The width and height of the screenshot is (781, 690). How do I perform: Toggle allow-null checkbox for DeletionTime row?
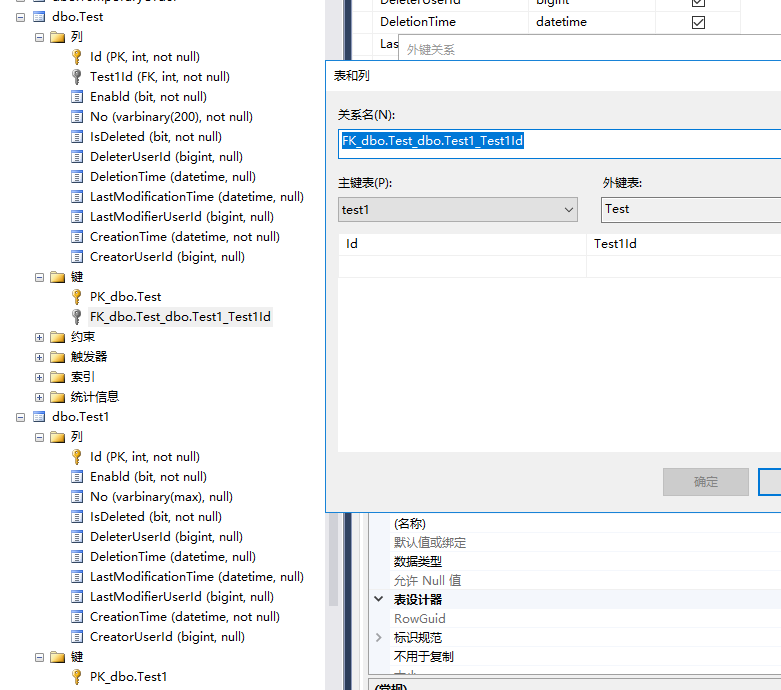[698, 22]
